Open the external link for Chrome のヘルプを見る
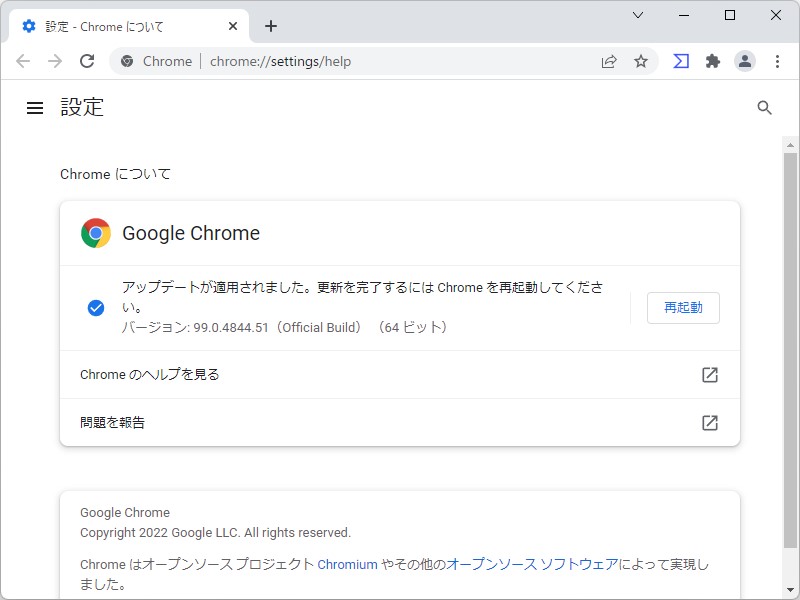The image size is (800, 600). [x=710, y=375]
